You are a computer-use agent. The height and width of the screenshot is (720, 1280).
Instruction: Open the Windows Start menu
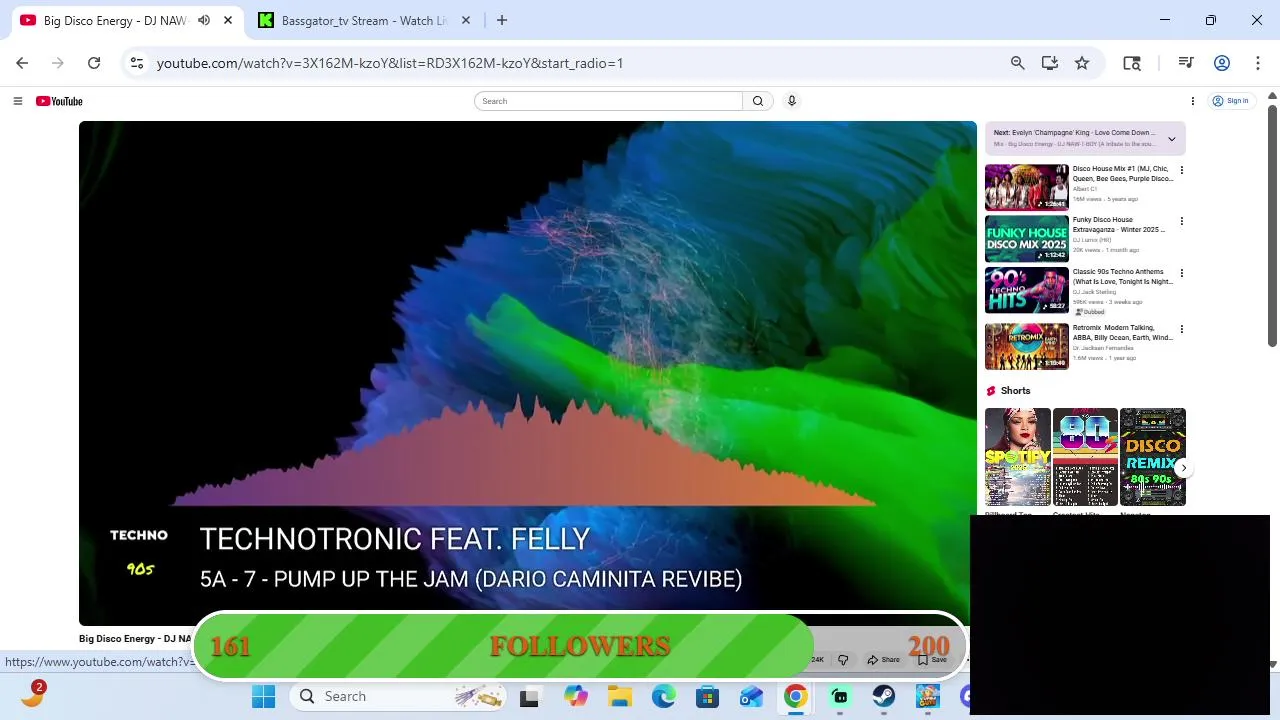coord(264,697)
